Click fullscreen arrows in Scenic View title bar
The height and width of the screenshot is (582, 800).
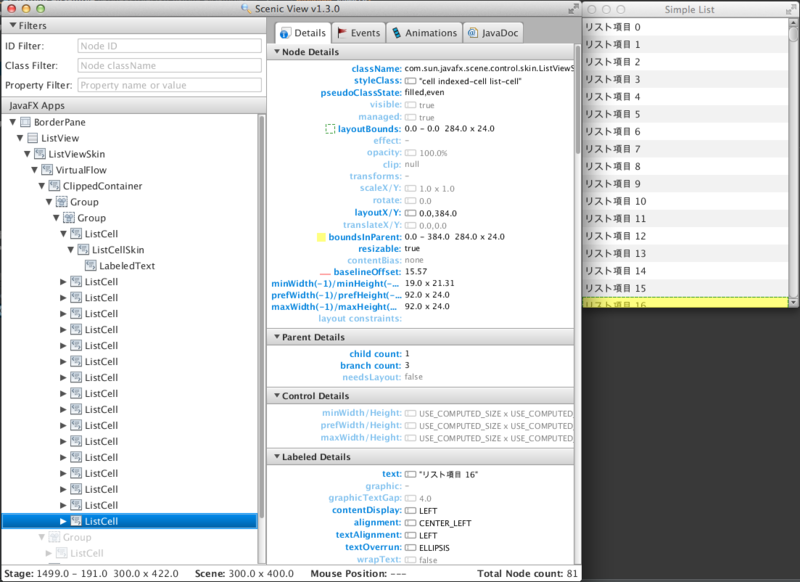573,9
